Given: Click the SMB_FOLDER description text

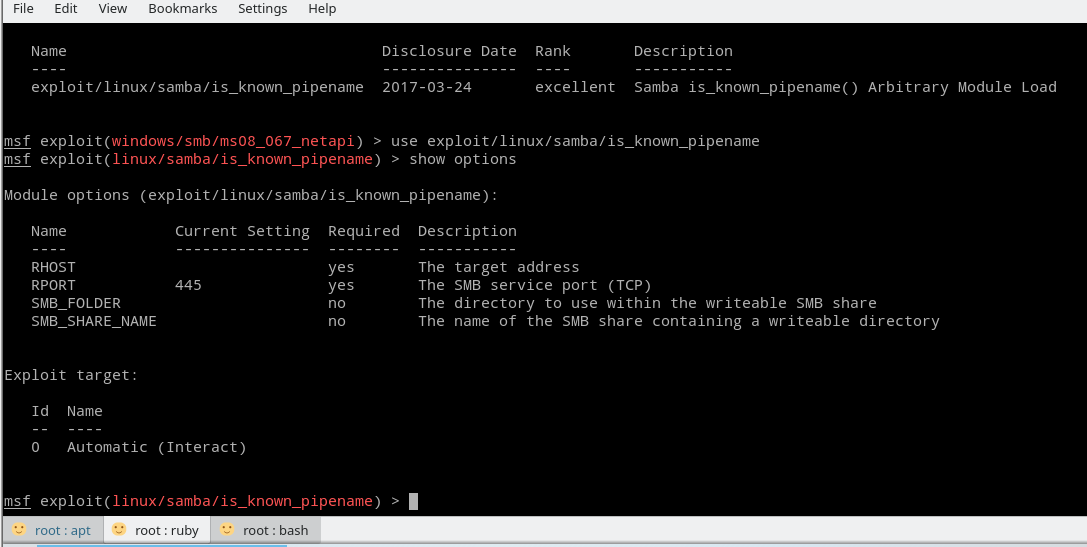Looking at the screenshot, I should tap(647, 303).
